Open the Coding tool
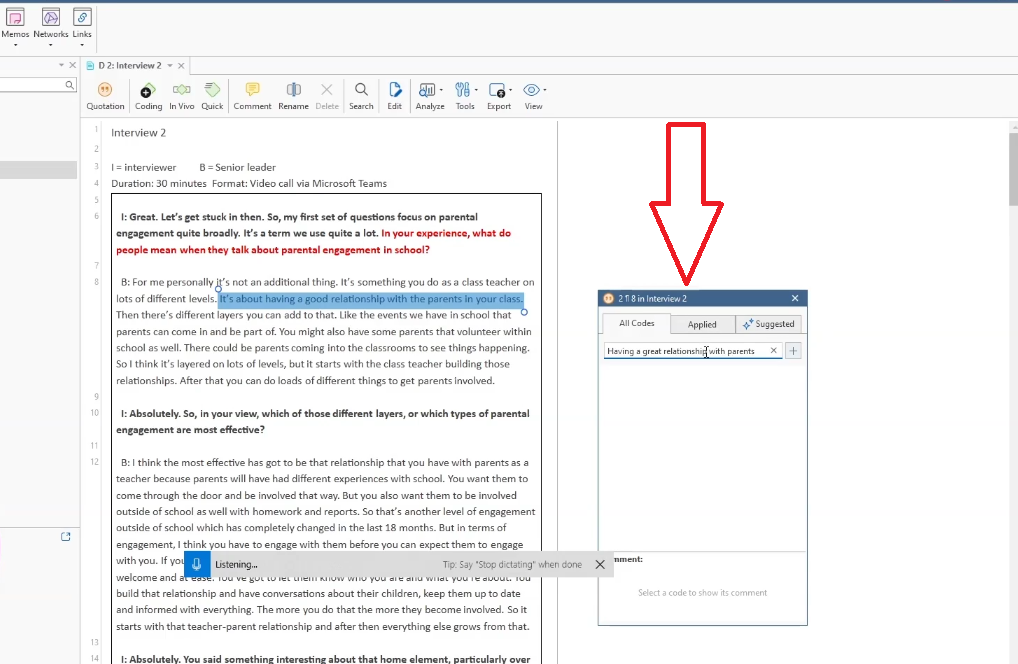 pos(148,95)
